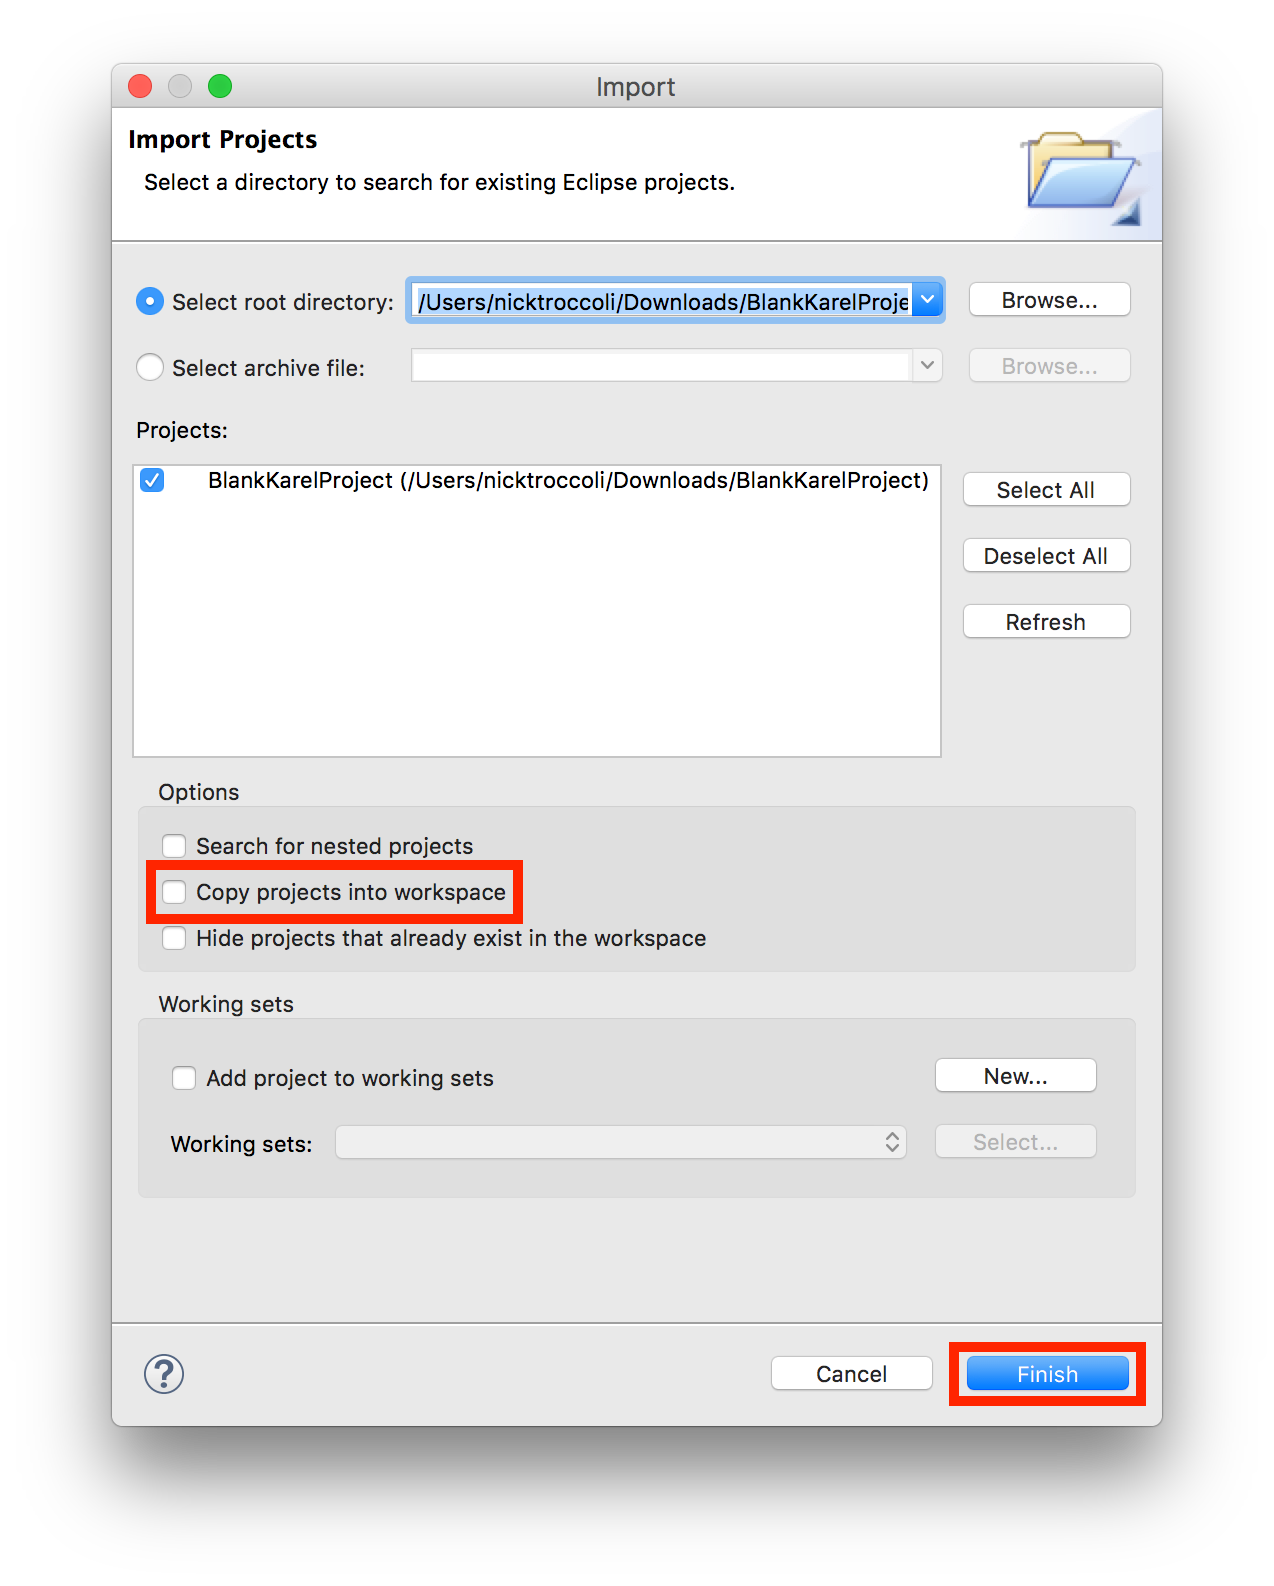Close the Import dialog with red button
1274x1586 pixels.
click(140, 86)
